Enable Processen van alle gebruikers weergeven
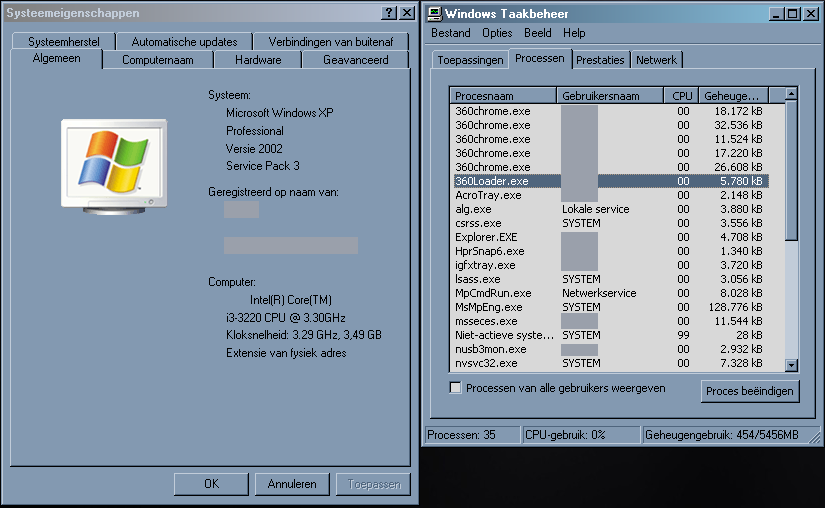The width and height of the screenshot is (825, 508). pos(456,388)
